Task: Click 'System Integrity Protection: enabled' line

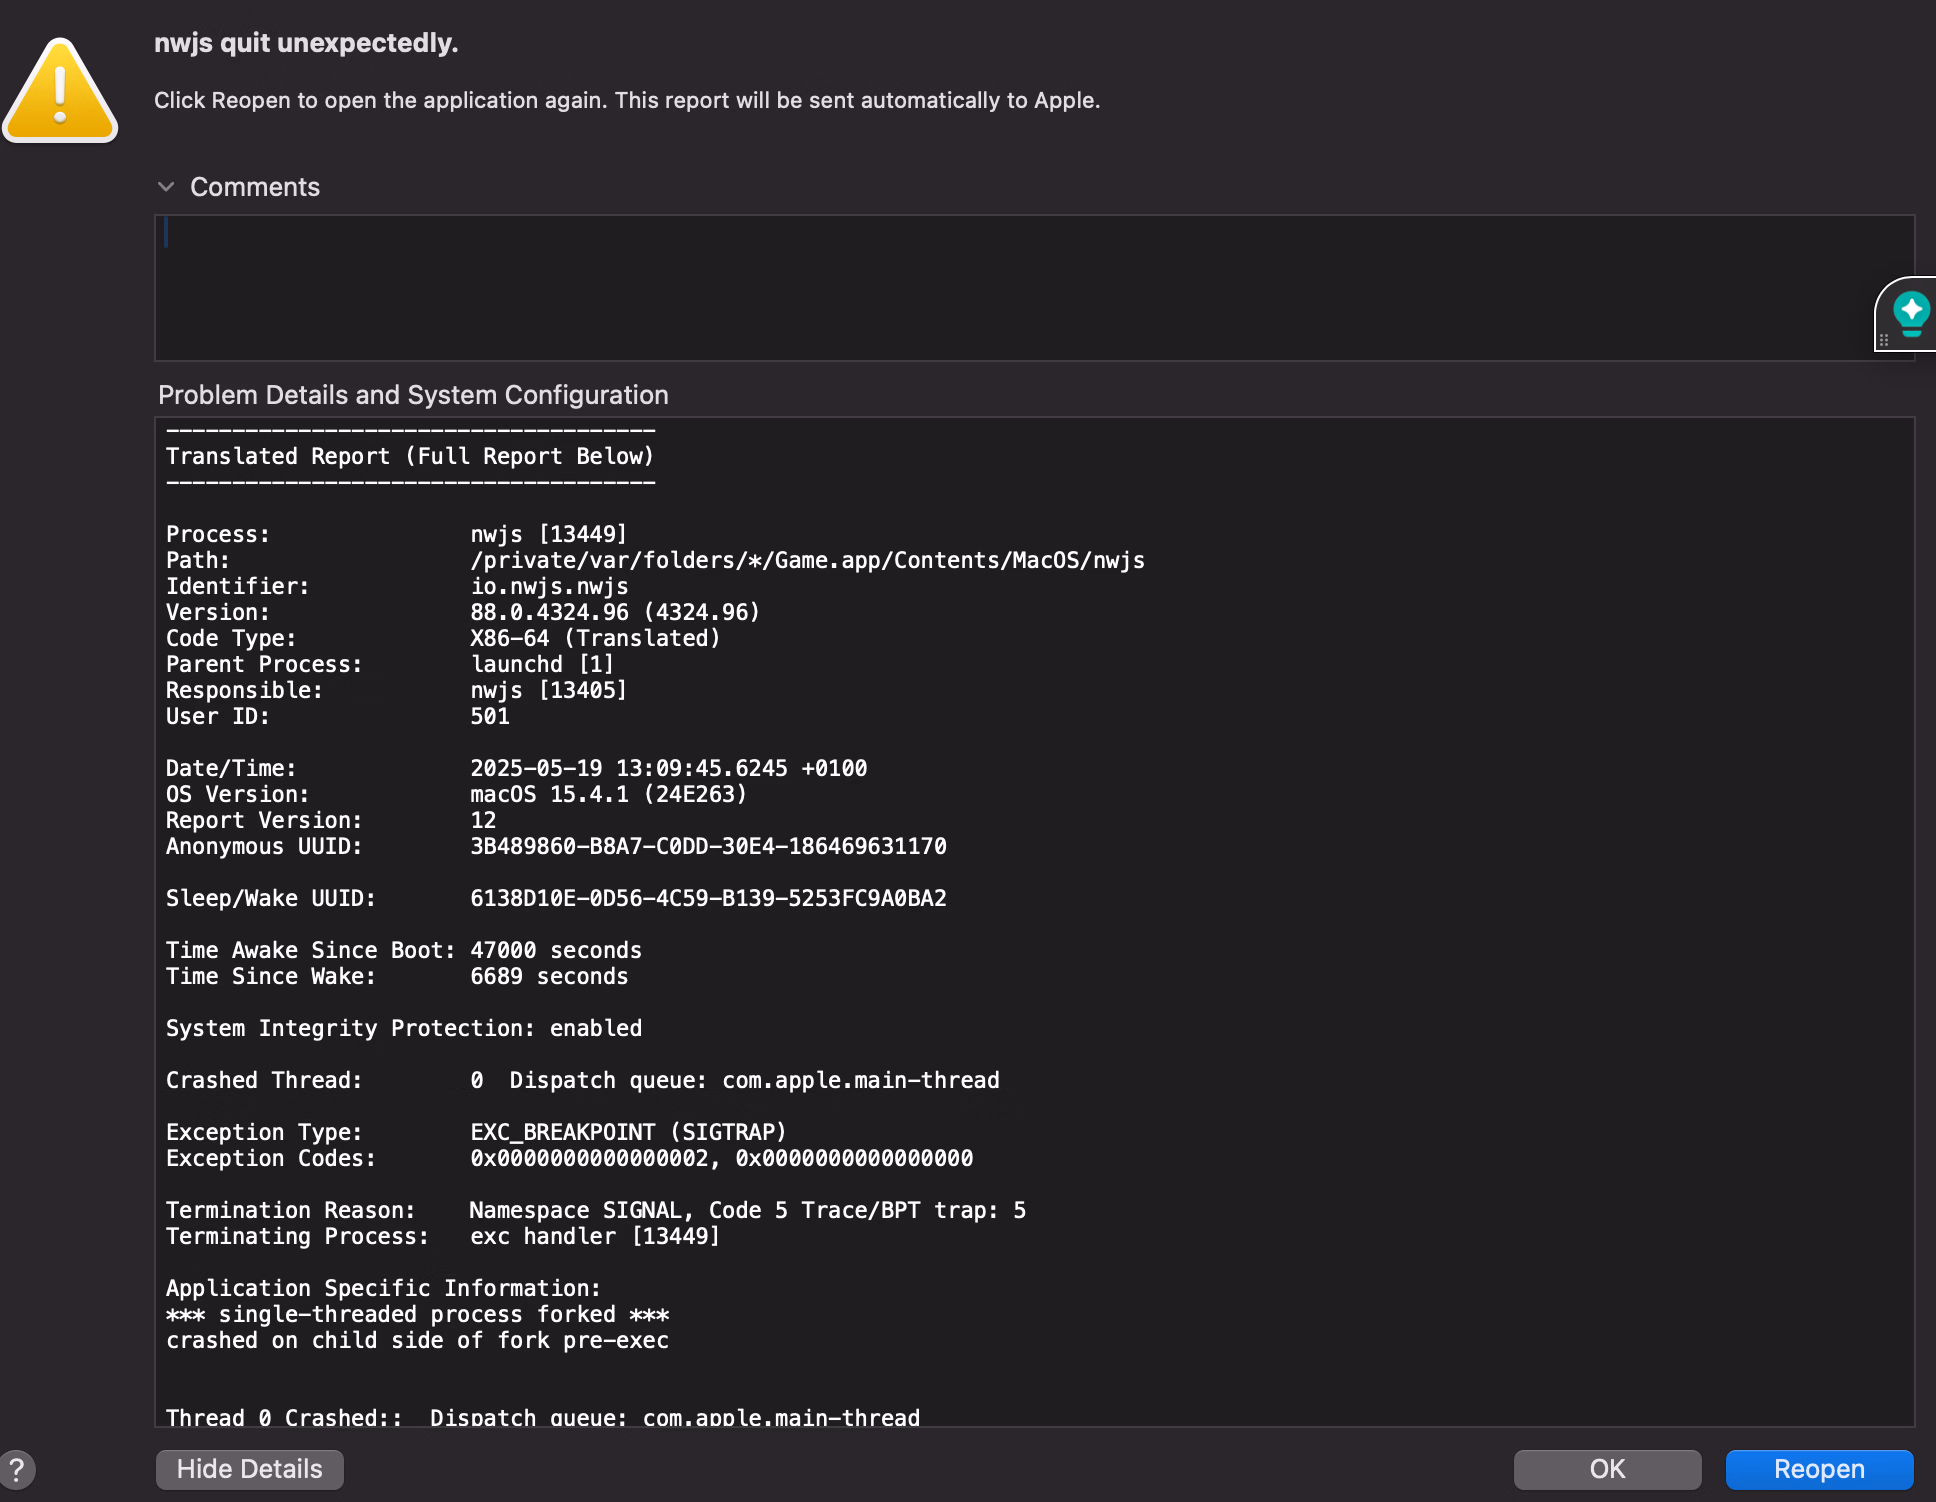Action: (404, 1028)
